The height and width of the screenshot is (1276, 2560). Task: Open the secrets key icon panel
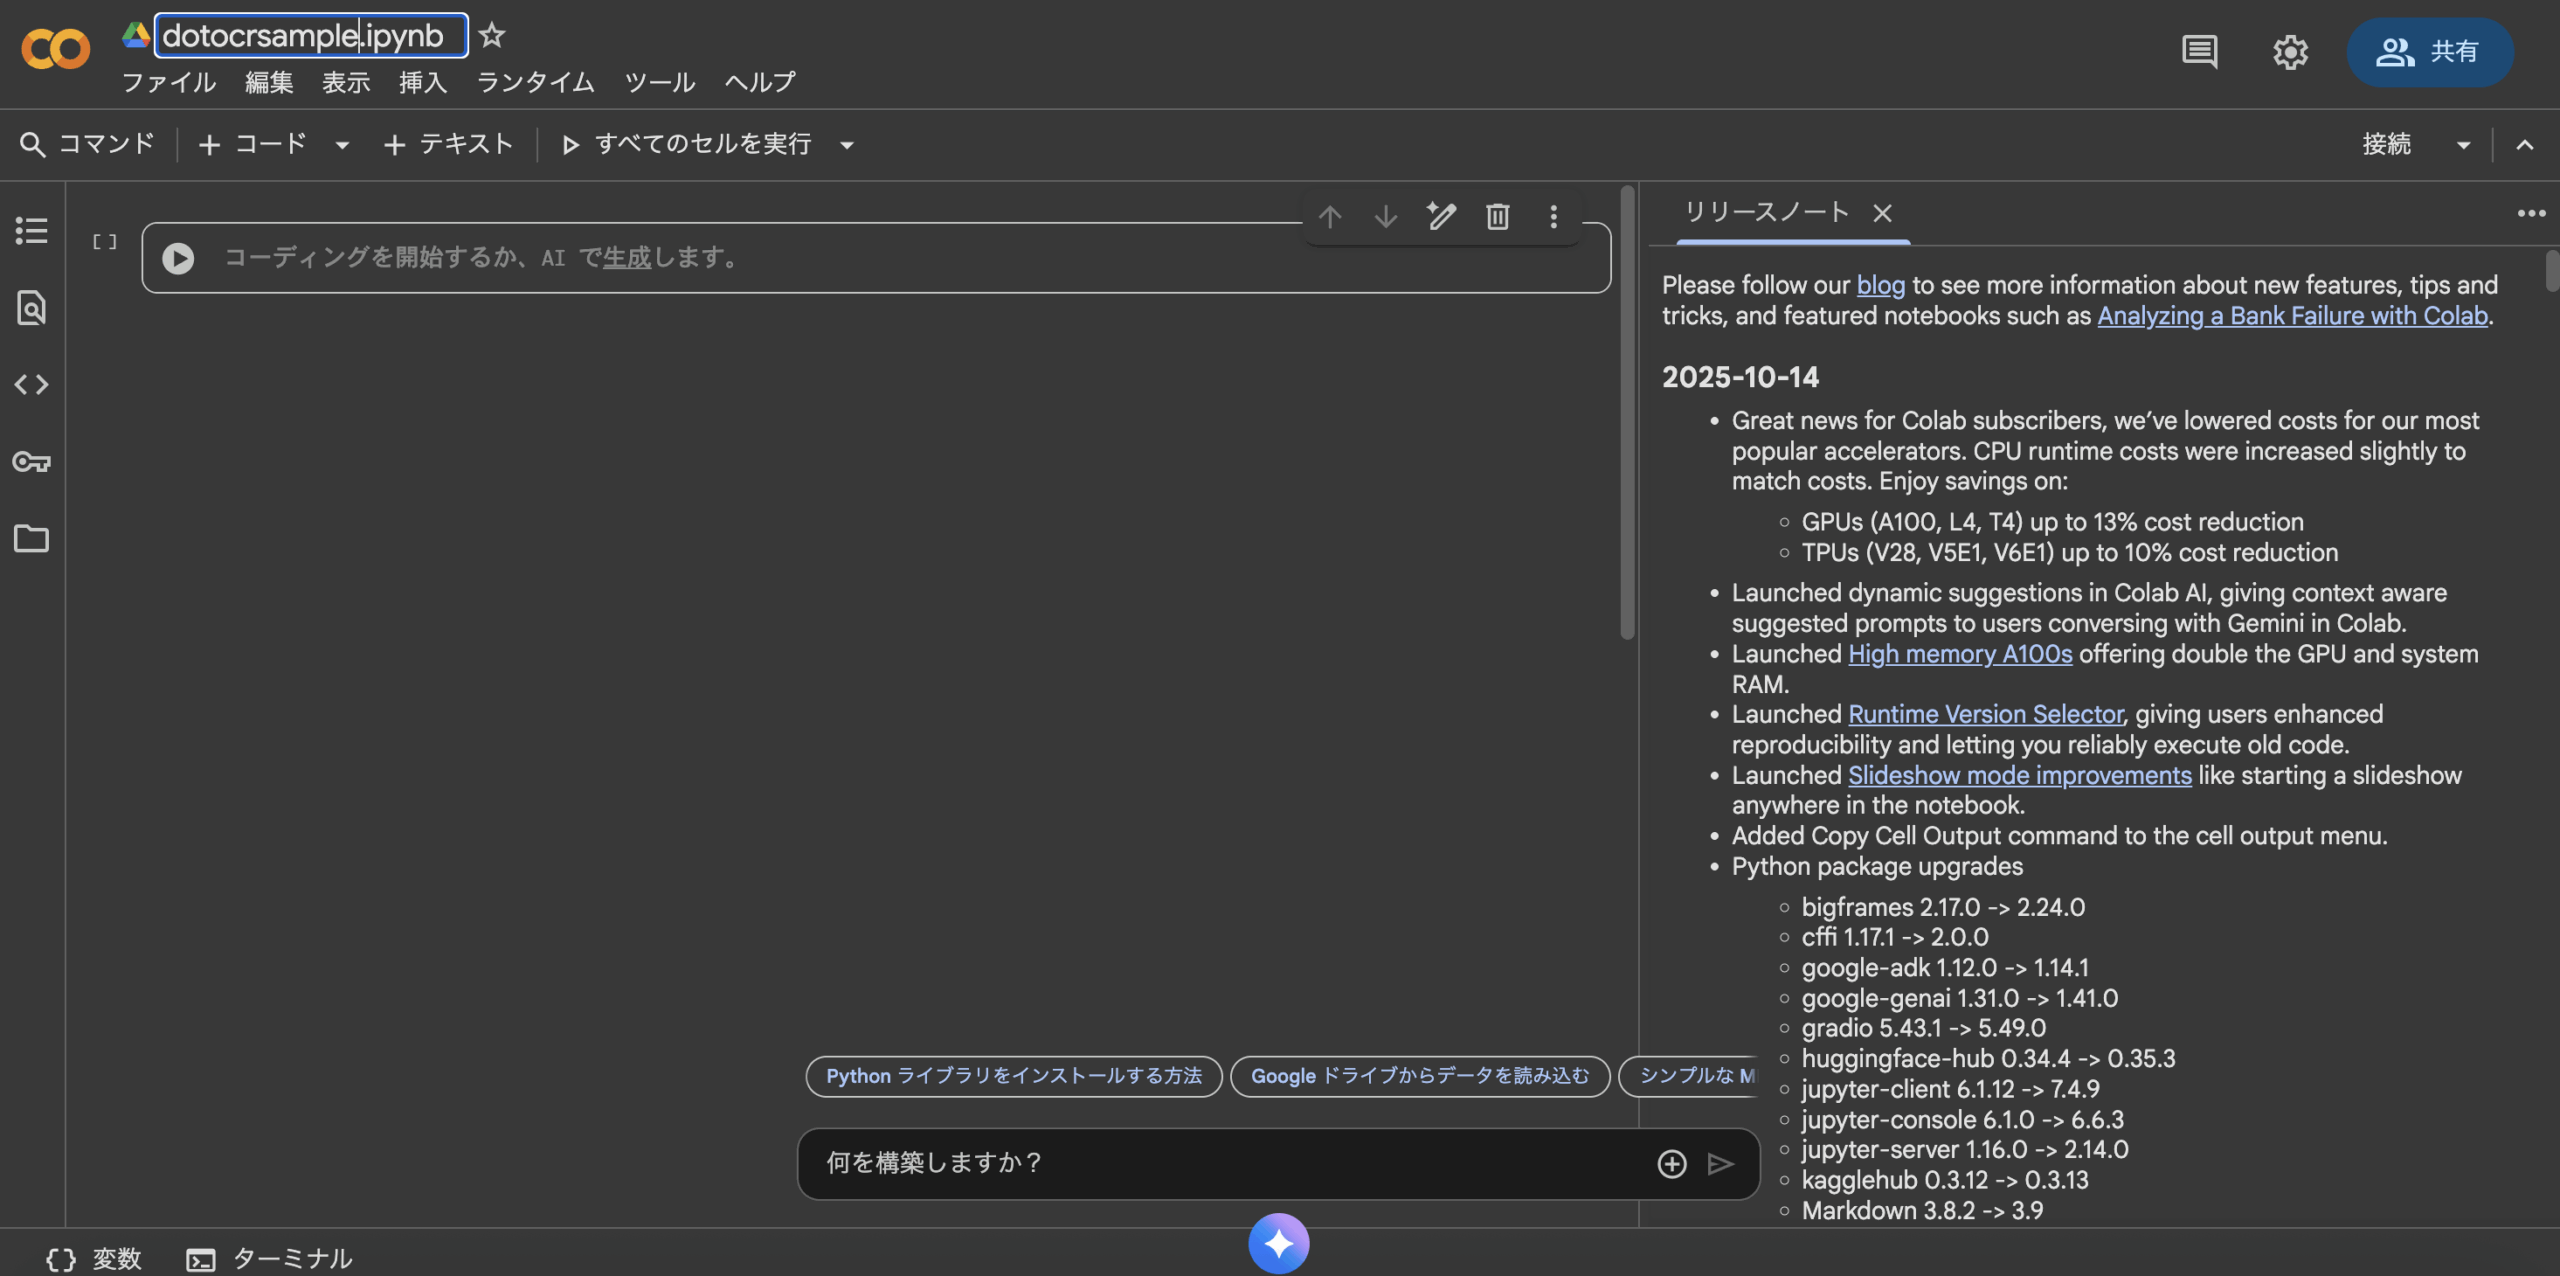(x=31, y=462)
